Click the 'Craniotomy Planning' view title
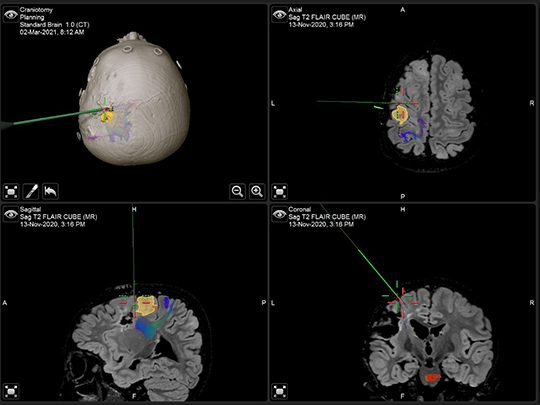This screenshot has width=540, height=405. tap(36, 13)
